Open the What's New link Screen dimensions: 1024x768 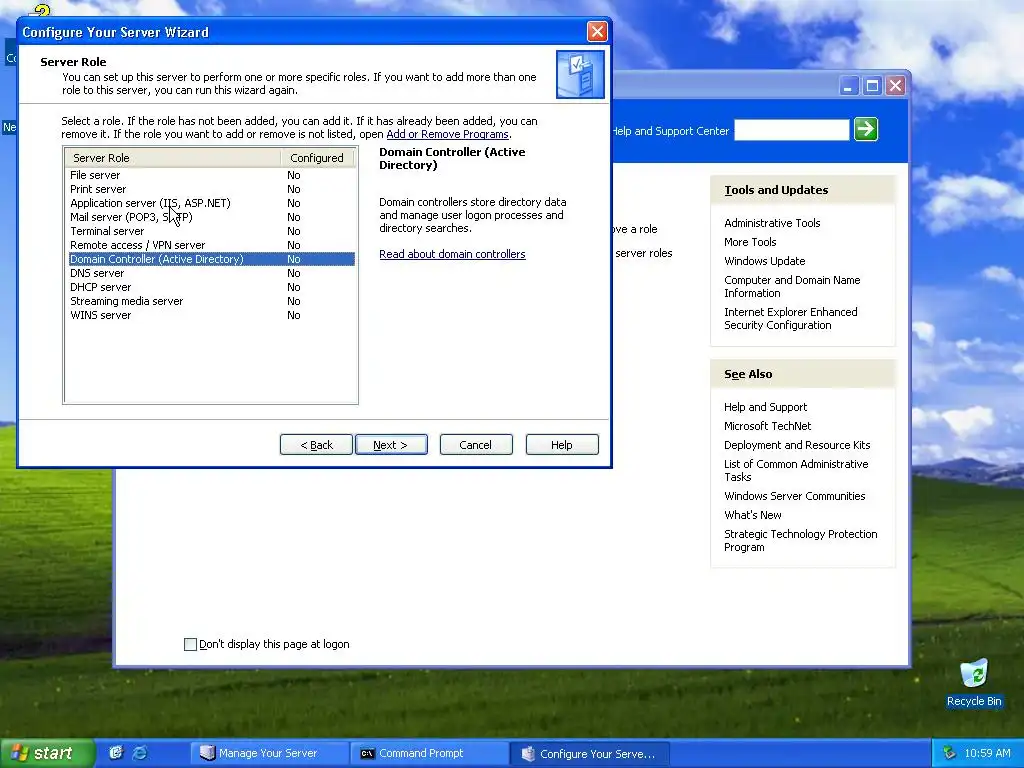(x=752, y=515)
